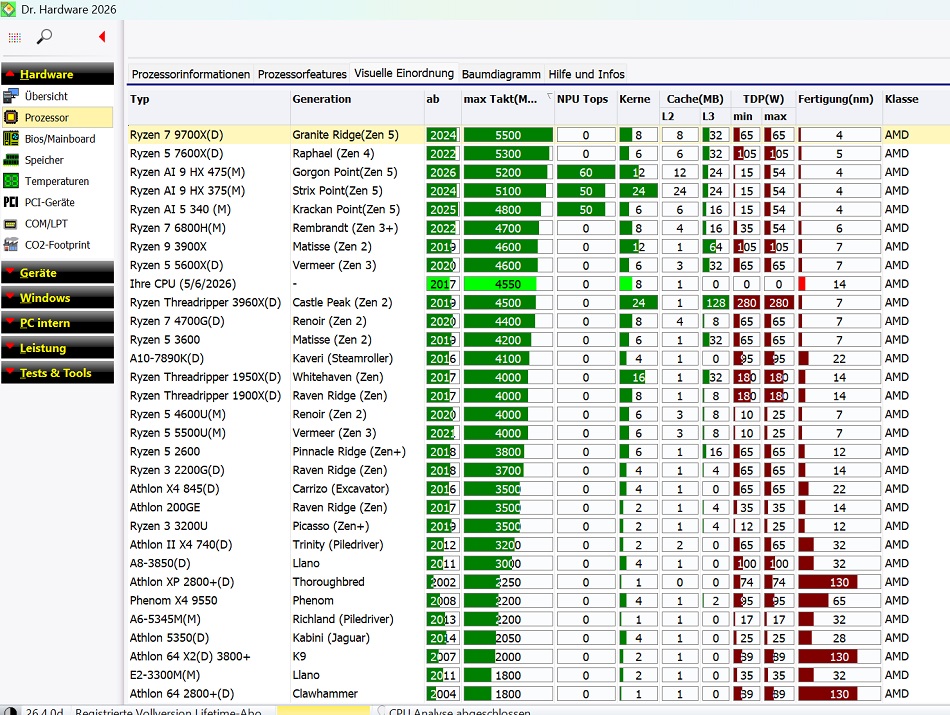The height and width of the screenshot is (715, 950).
Task: Open the Hilfe und Infos tab
Action: click(x=586, y=74)
